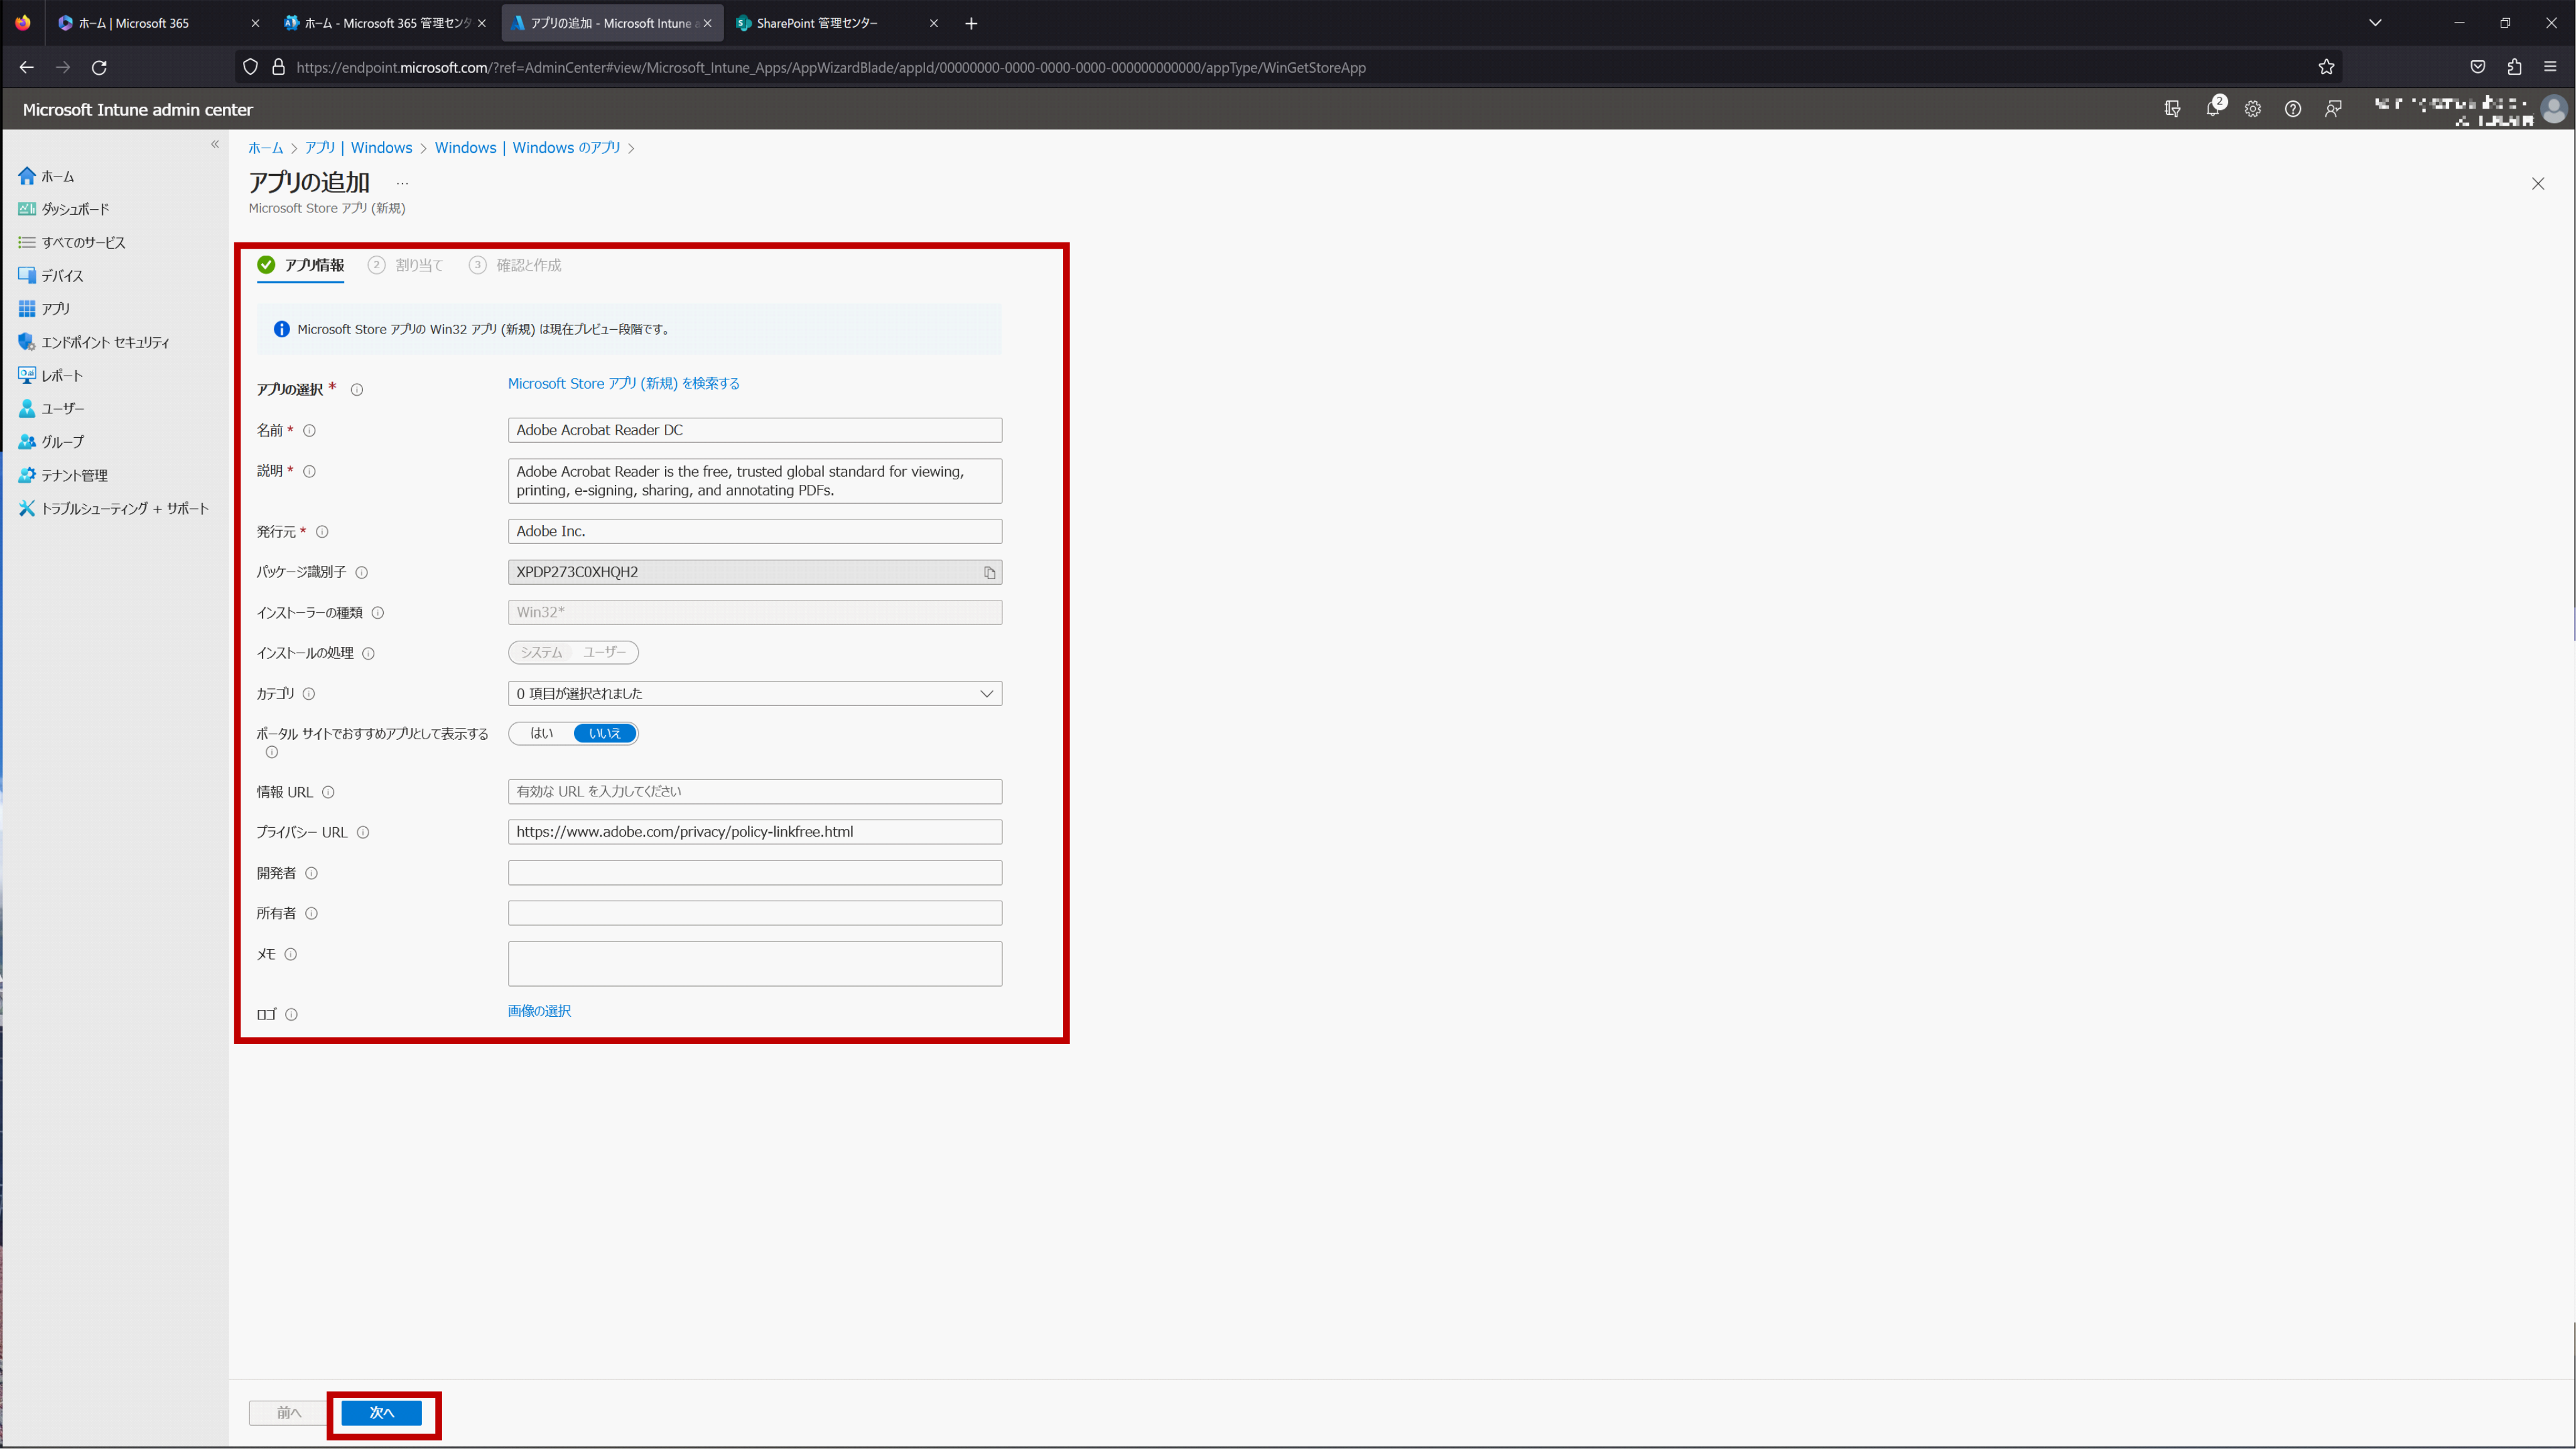Collapse the left navigation sidebar
Image resolution: width=2576 pixels, height=1449 pixels.
(215, 144)
